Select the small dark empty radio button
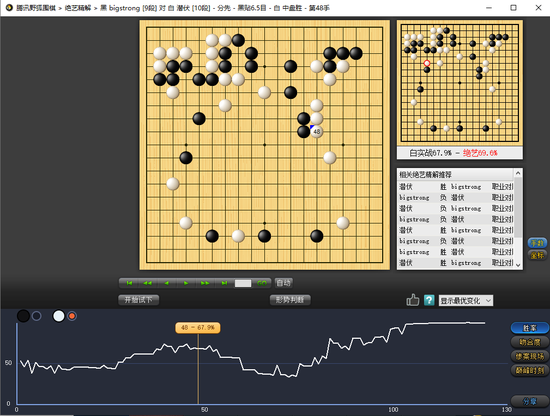The width and height of the screenshot is (550, 416). click(36, 316)
